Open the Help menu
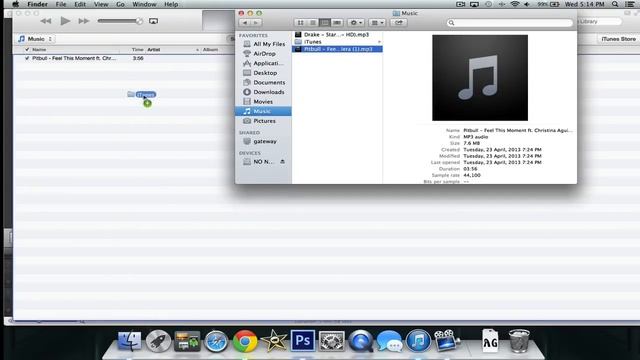The height and width of the screenshot is (360, 640). pyautogui.click(x=171, y=4)
